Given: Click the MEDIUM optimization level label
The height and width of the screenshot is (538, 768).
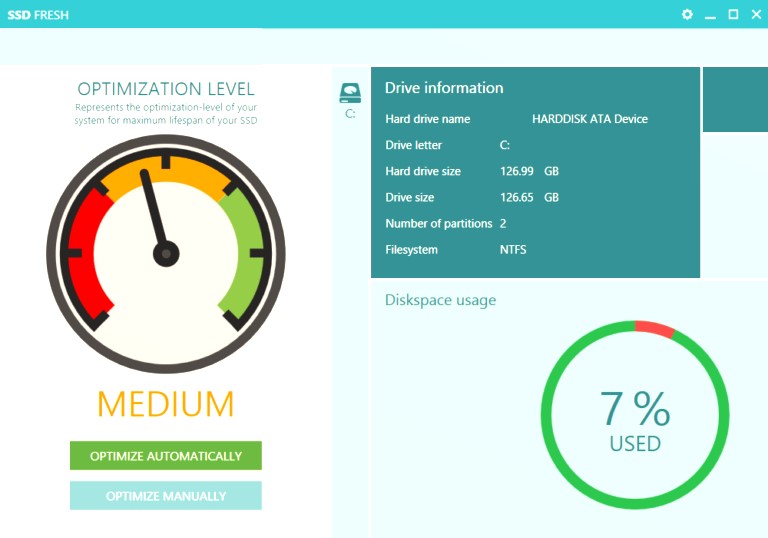Looking at the screenshot, I should click(x=166, y=404).
